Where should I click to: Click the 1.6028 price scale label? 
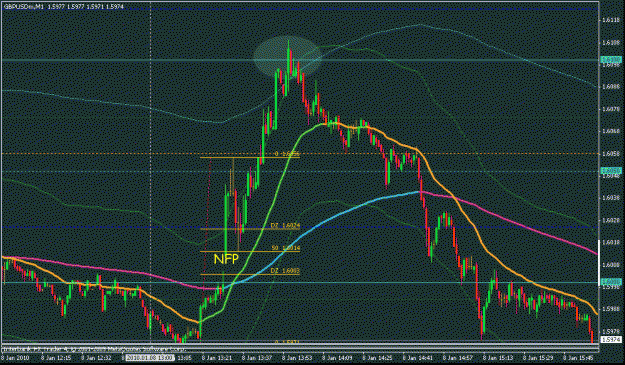[x=610, y=220]
